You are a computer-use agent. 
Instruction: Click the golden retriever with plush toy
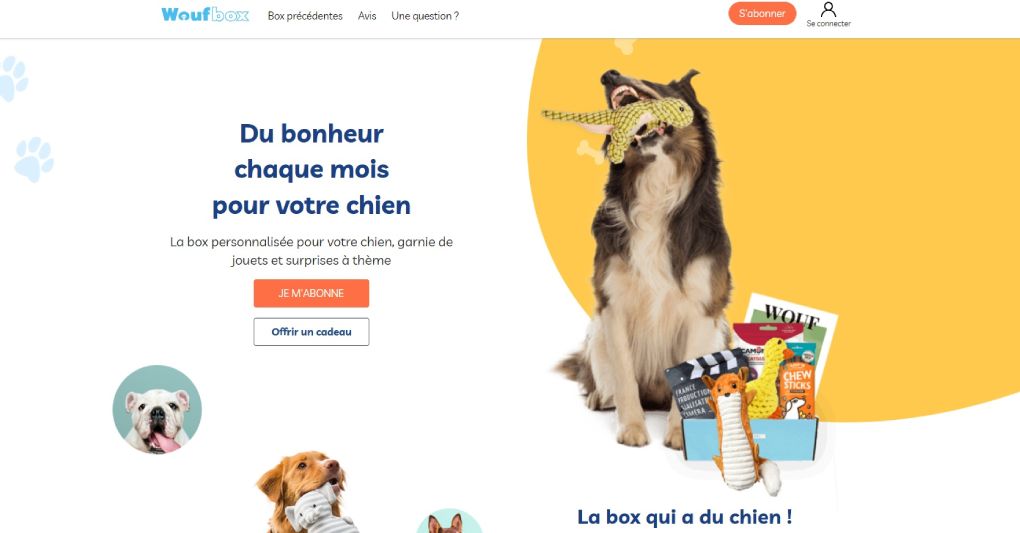coord(306,492)
